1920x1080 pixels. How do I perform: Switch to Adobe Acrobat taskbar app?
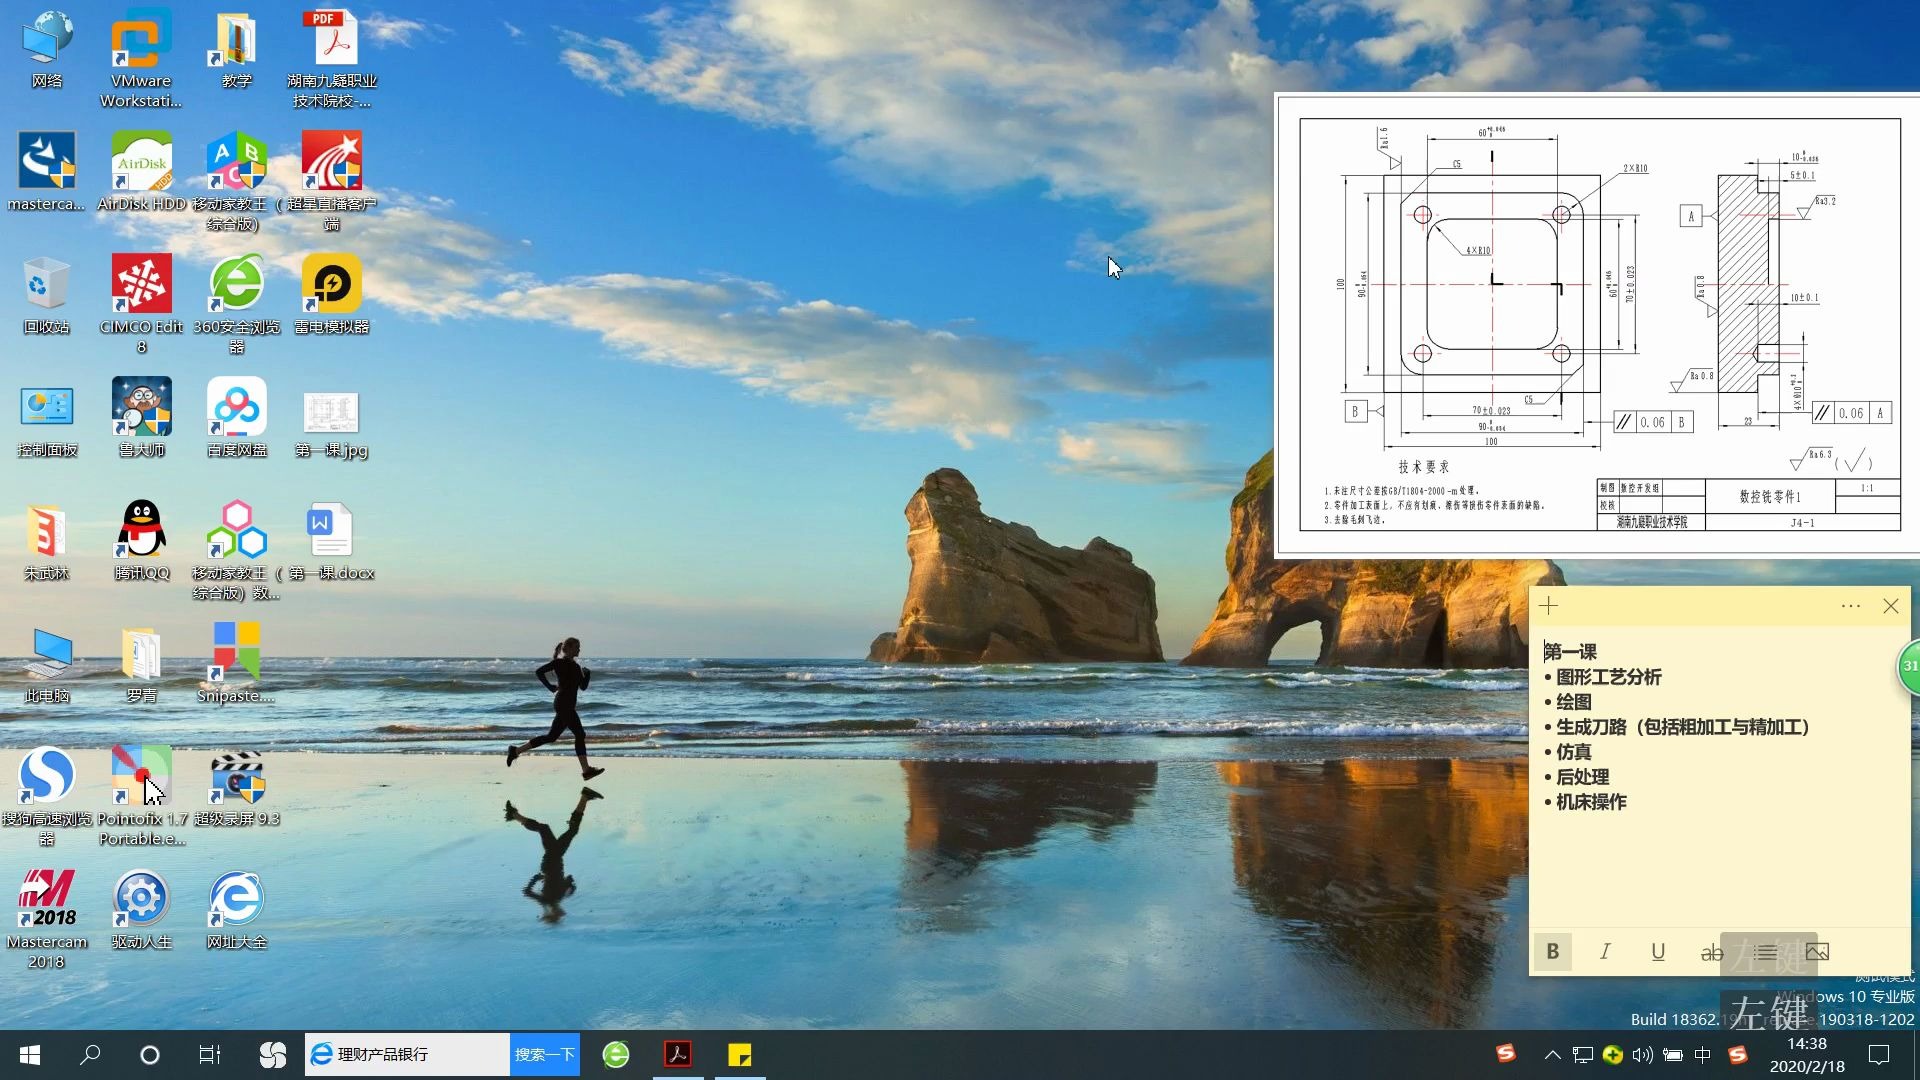pyautogui.click(x=678, y=1055)
